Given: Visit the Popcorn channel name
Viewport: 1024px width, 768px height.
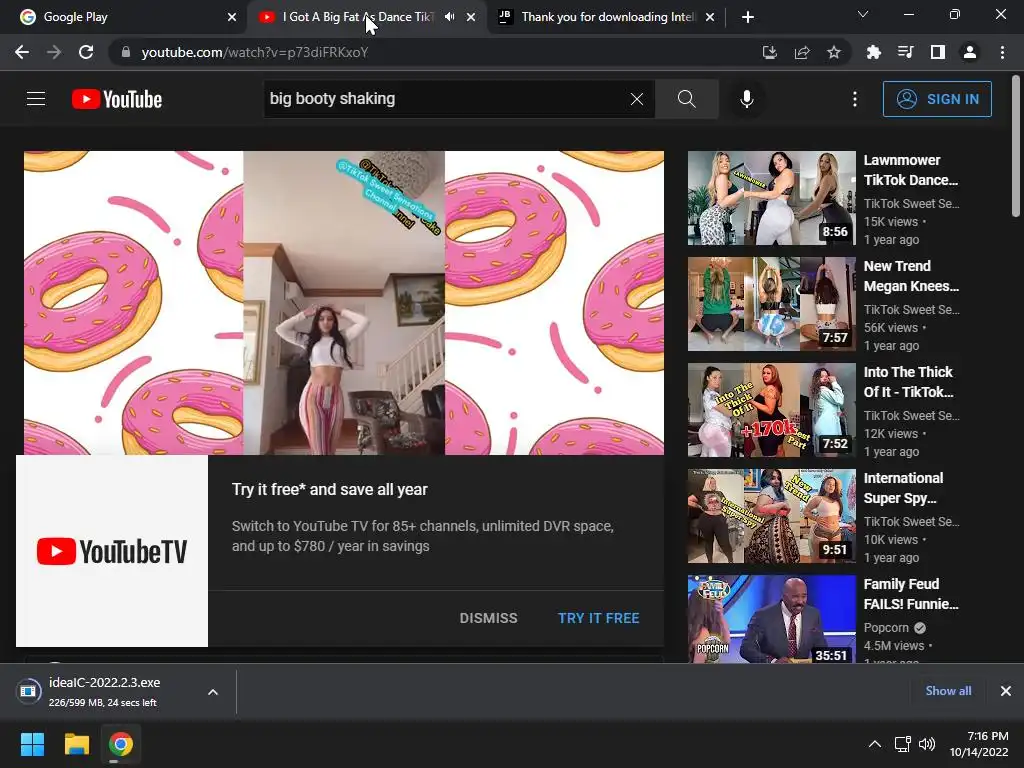Looking at the screenshot, I should [886, 628].
